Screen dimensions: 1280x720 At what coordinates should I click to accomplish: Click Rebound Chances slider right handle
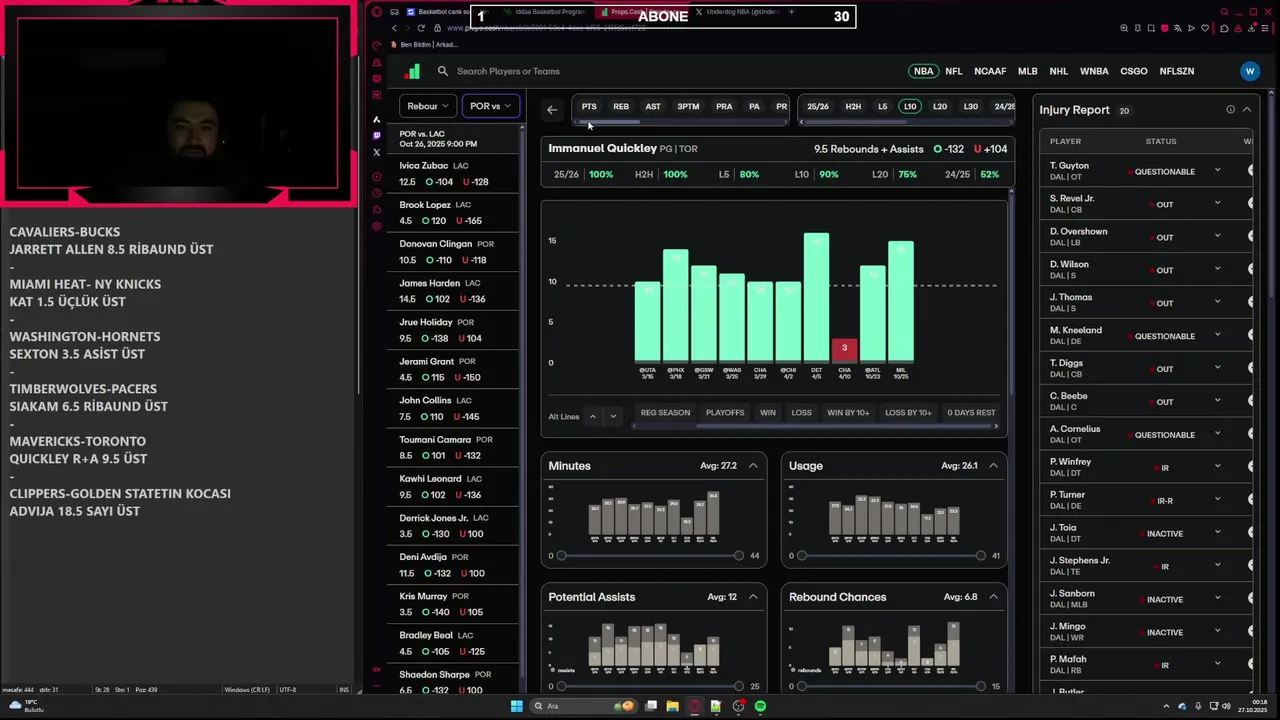(x=980, y=686)
